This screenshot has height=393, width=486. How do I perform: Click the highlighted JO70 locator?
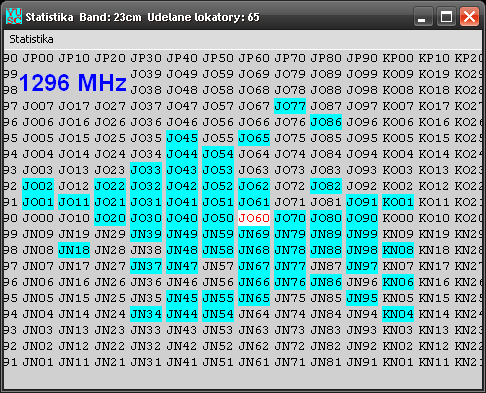coord(290,218)
